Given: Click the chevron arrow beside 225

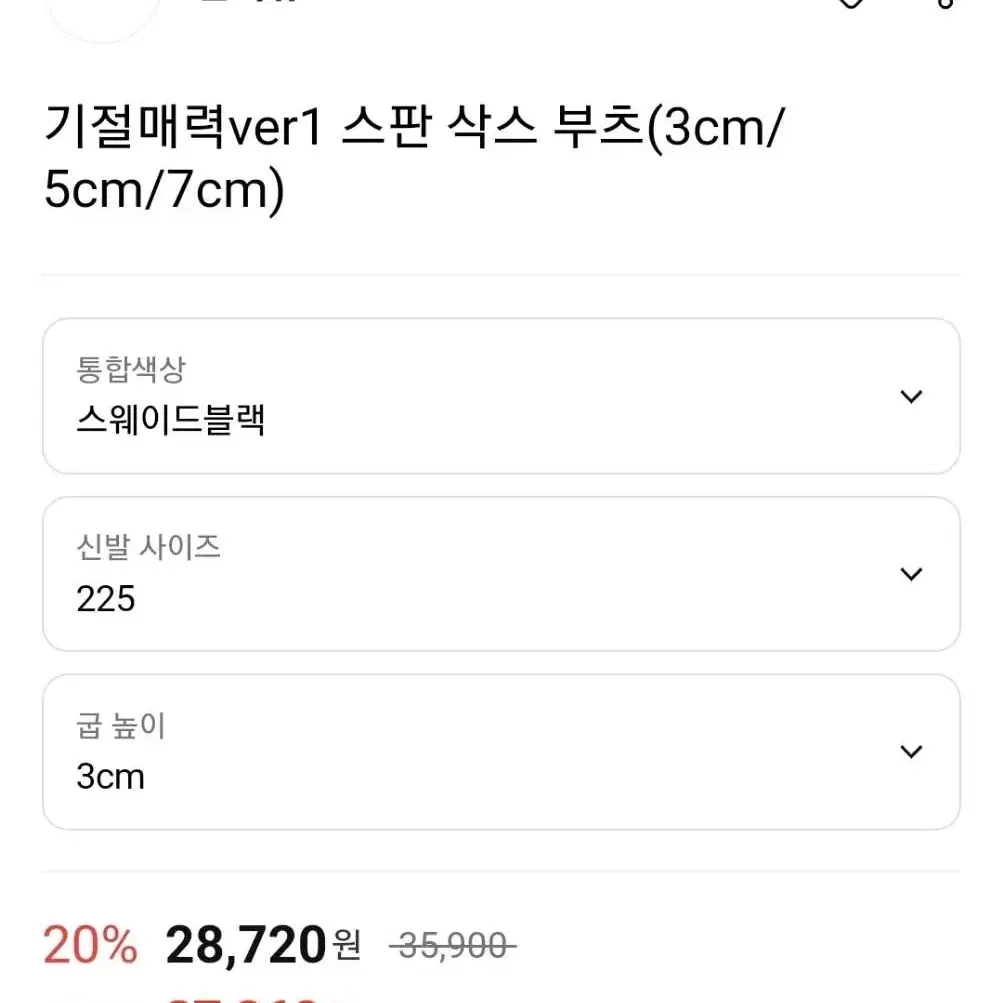Looking at the screenshot, I should (911, 574).
